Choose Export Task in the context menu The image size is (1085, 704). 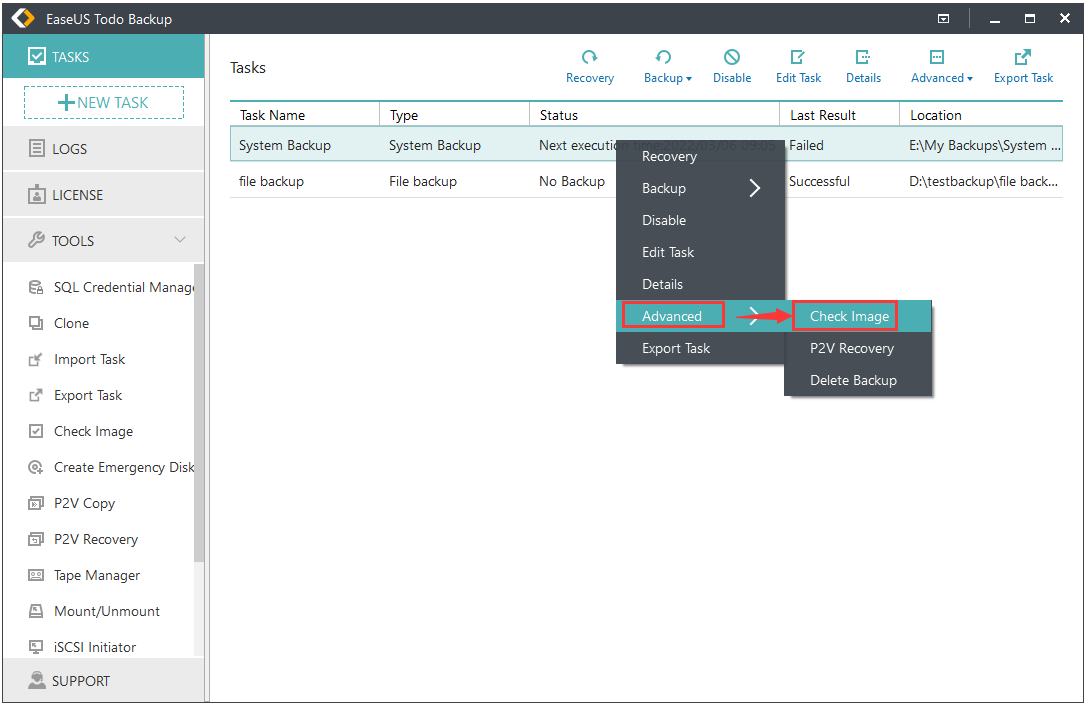[700, 348]
